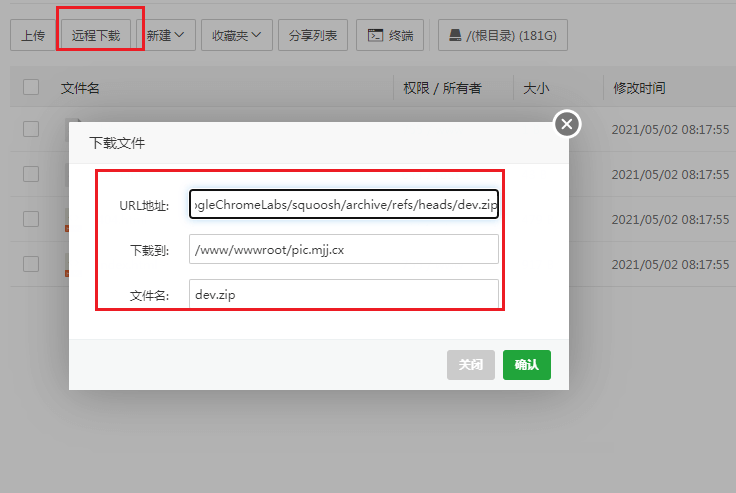
Task: Expand the 新建 dropdown menu
Action: tap(166, 36)
